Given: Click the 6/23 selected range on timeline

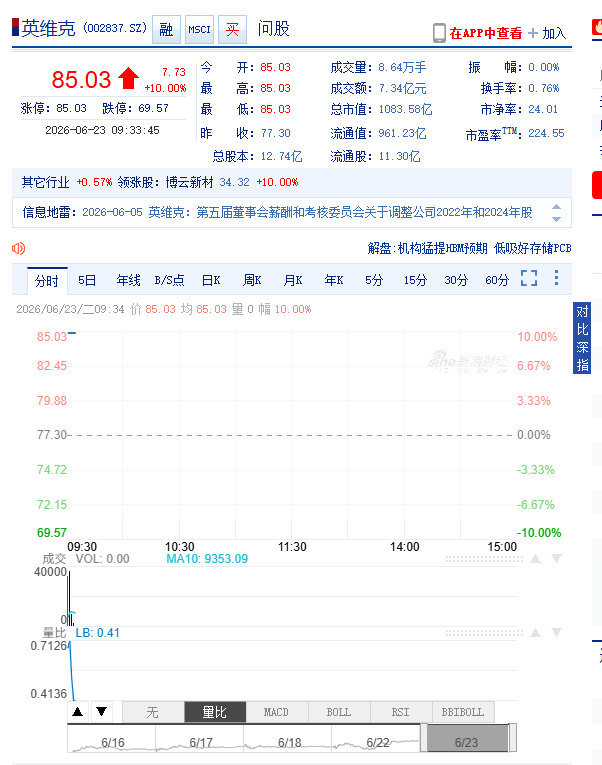Looking at the screenshot, I should pyautogui.click(x=467, y=739).
